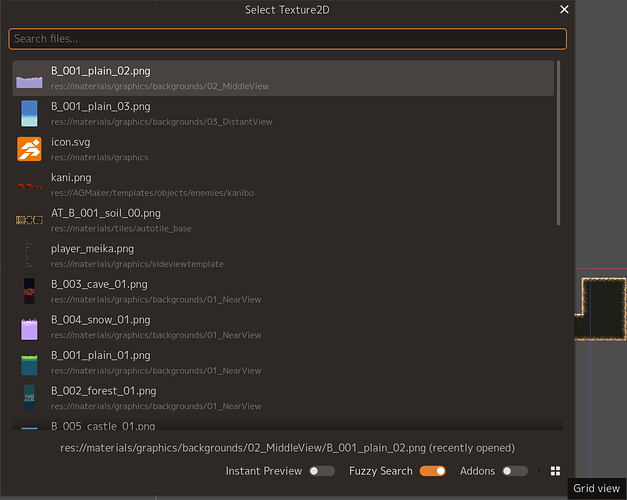This screenshot has width=627, height=500.
Task: Select the B_001_plain_03.png thumbnail
Action: click(29, 114)
